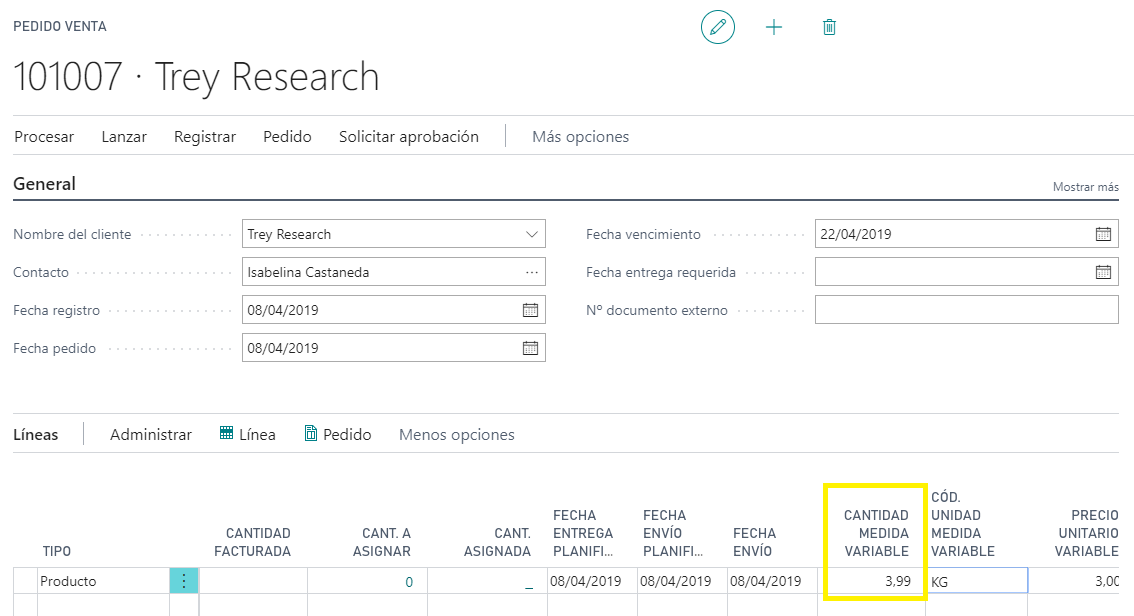Click the Líneas section heading
1134x616 pixels.
click(35, 435)
